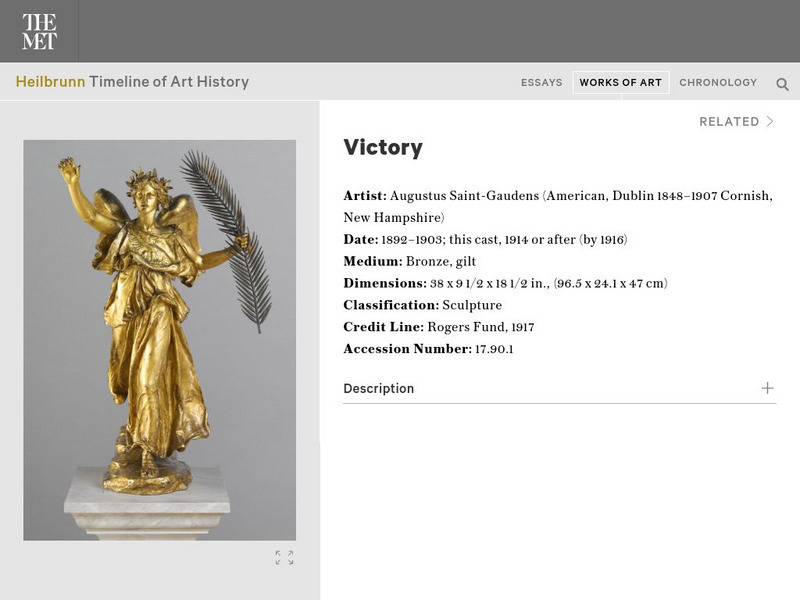Select the Works of Art tab
The image size is (800, 600).
coord(620,83)
